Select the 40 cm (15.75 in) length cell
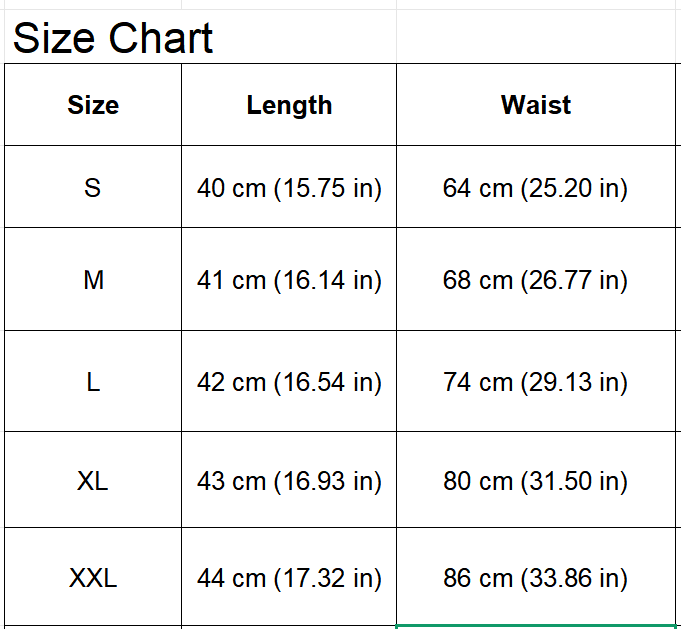 (289, 187)
